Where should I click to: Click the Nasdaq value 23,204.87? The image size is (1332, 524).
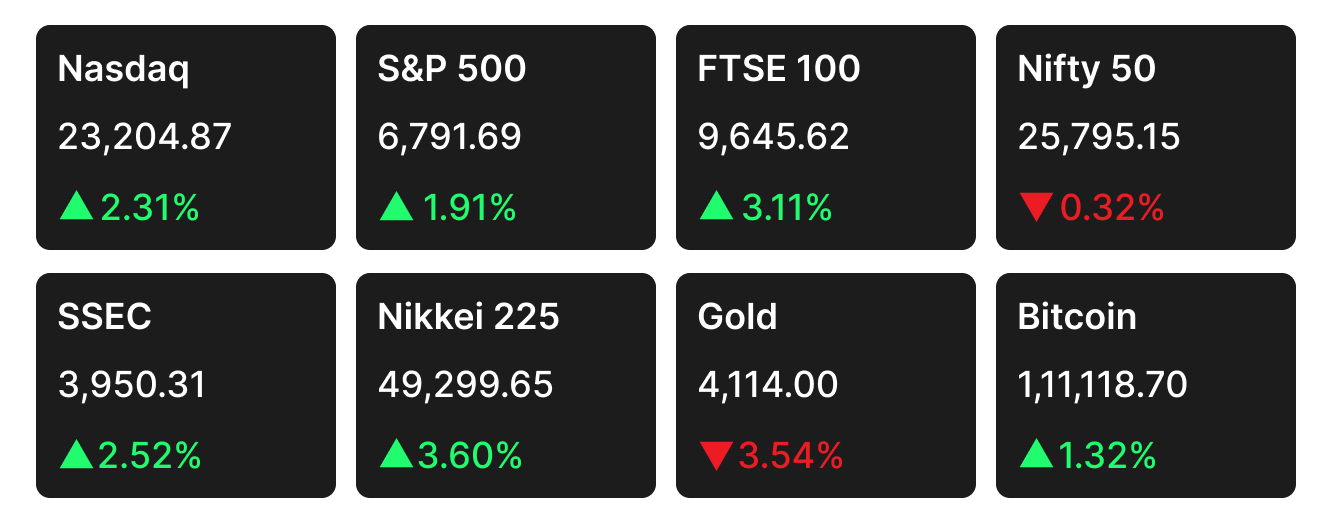click(x=145, y=136)
